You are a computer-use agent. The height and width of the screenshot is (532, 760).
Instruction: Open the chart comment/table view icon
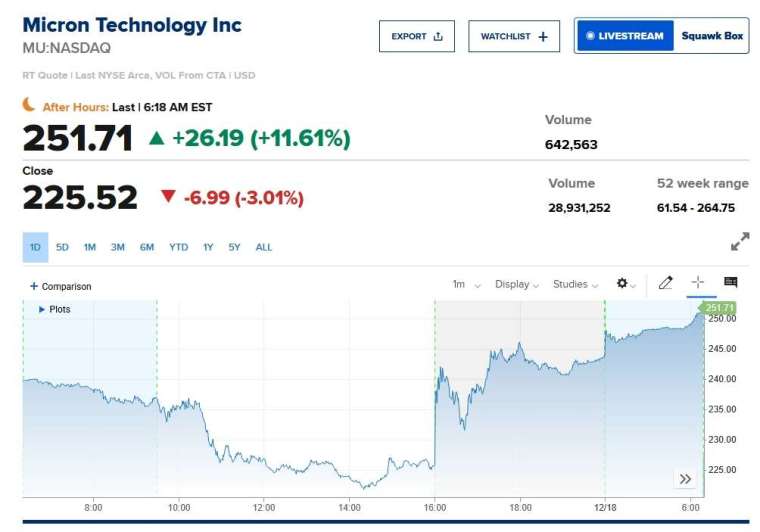(731, 283)
